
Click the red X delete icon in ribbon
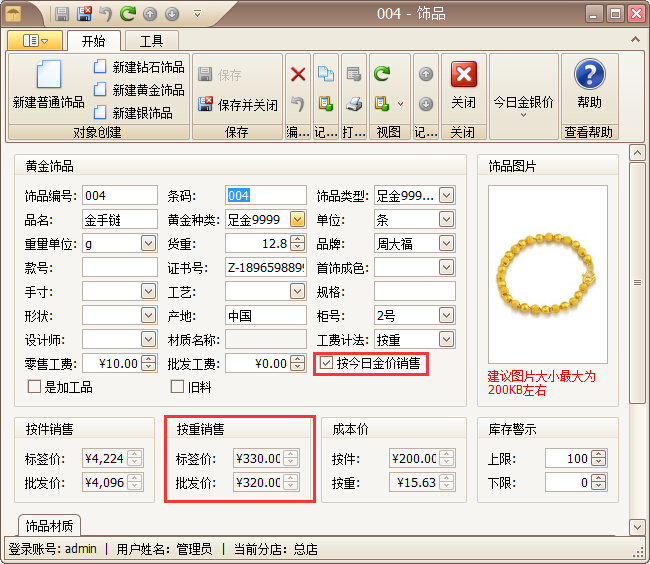pos(298,75)
